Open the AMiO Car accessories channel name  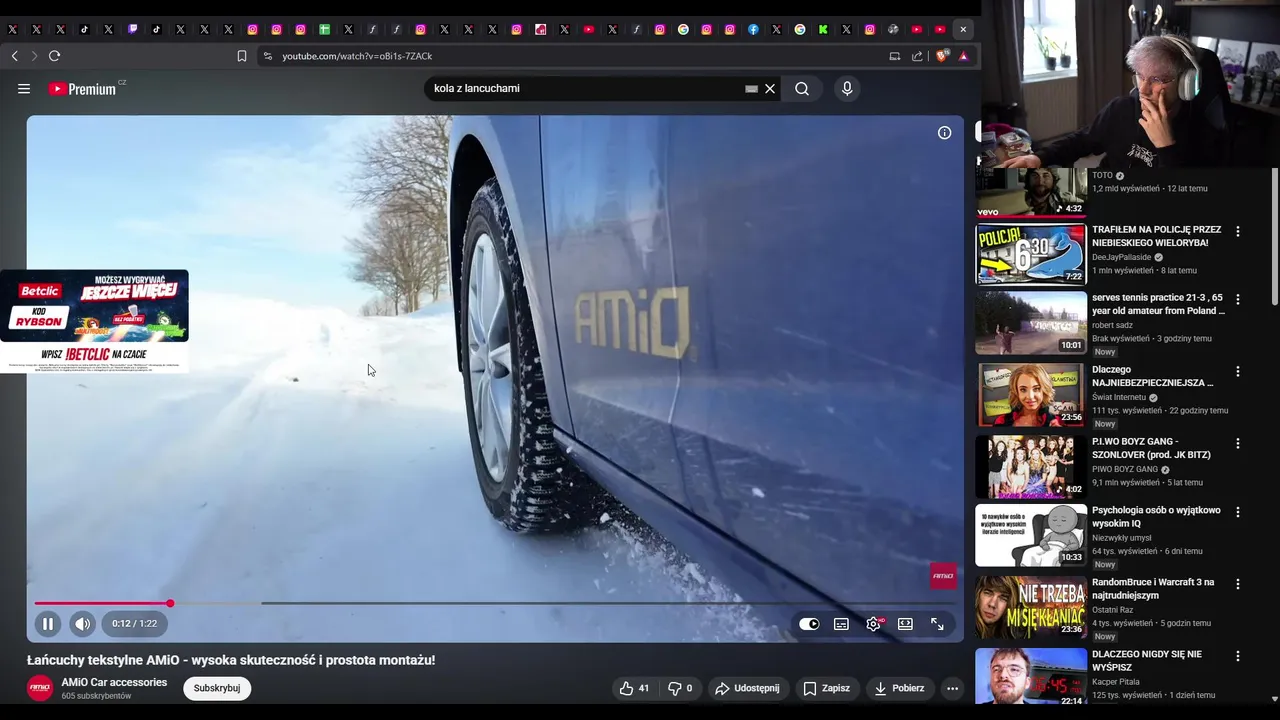tap(114, 682)
